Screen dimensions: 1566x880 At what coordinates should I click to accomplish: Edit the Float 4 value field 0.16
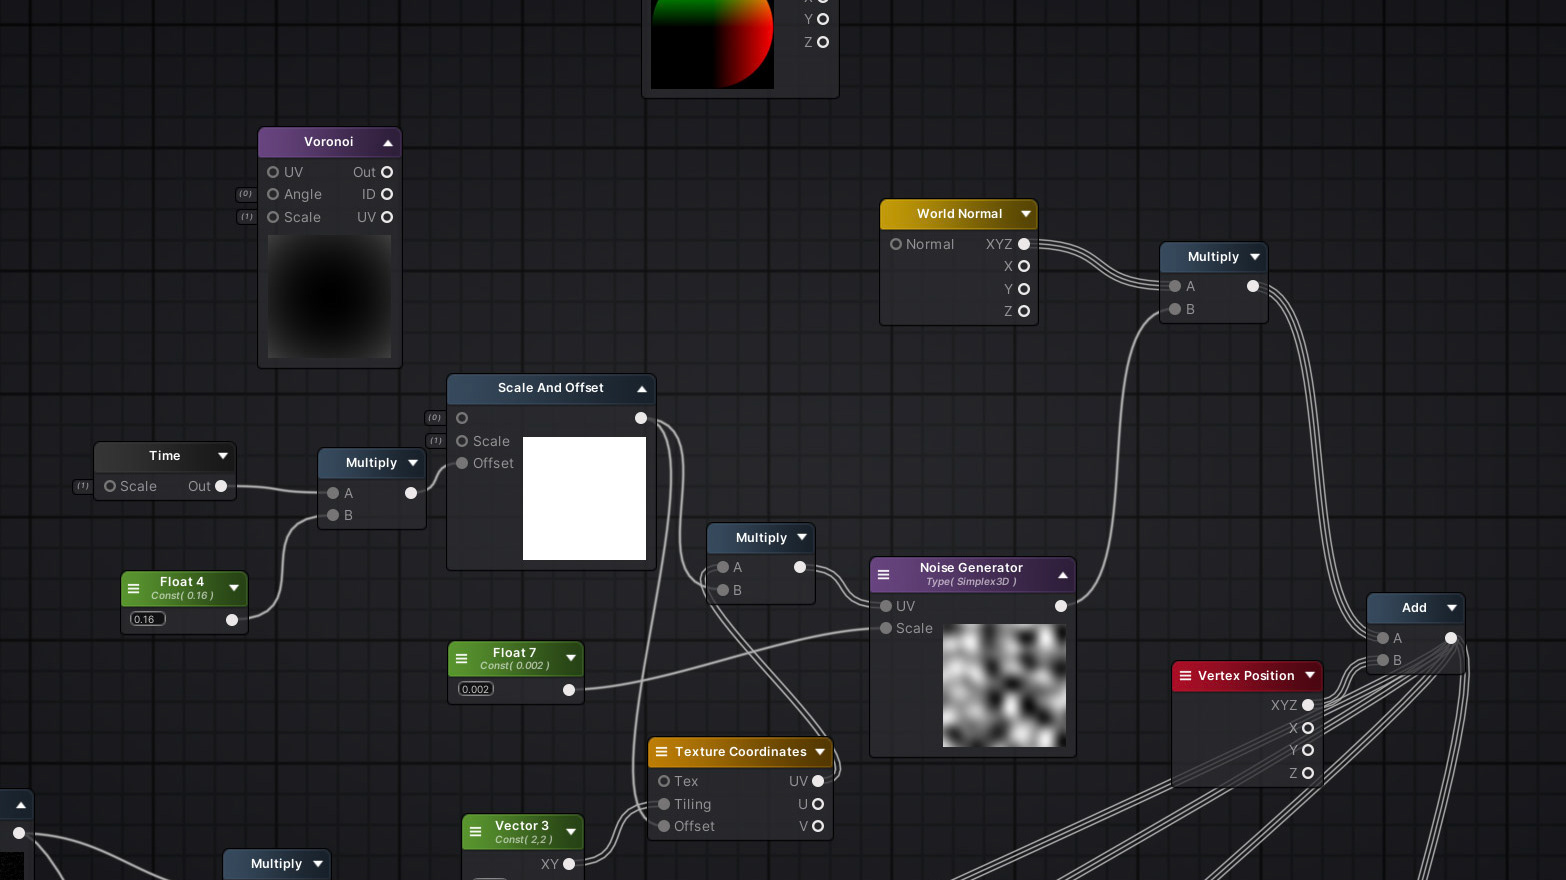point(148,619)
